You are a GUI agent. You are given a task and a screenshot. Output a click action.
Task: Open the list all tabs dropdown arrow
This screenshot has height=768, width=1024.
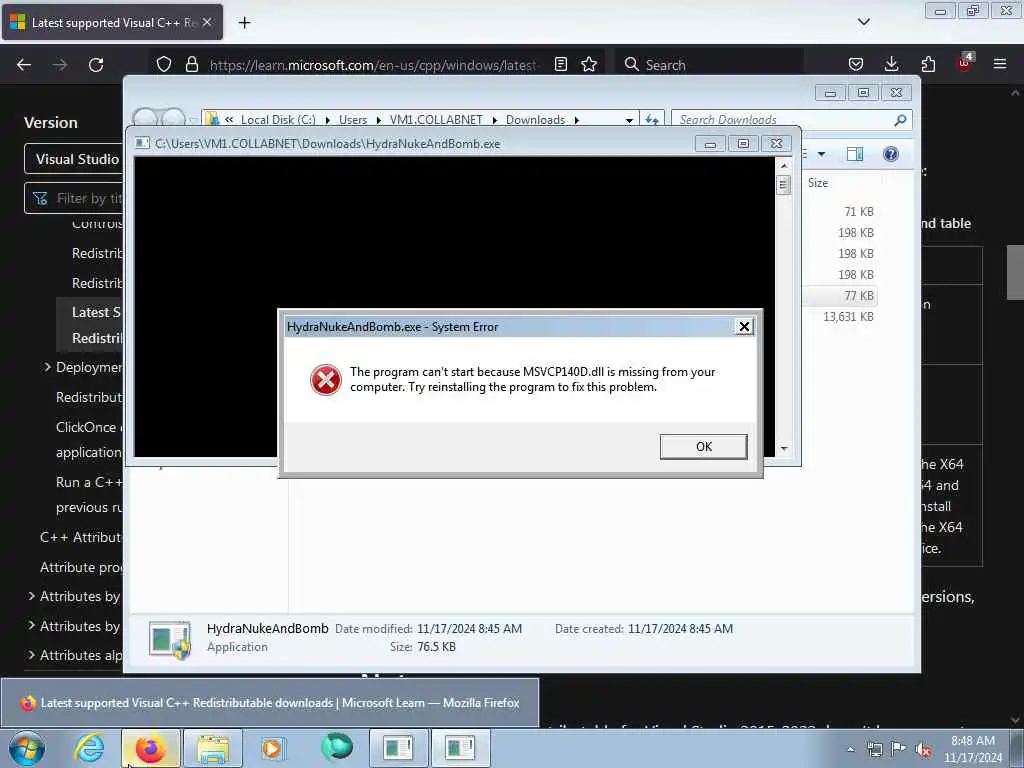(x=863, y=22)
